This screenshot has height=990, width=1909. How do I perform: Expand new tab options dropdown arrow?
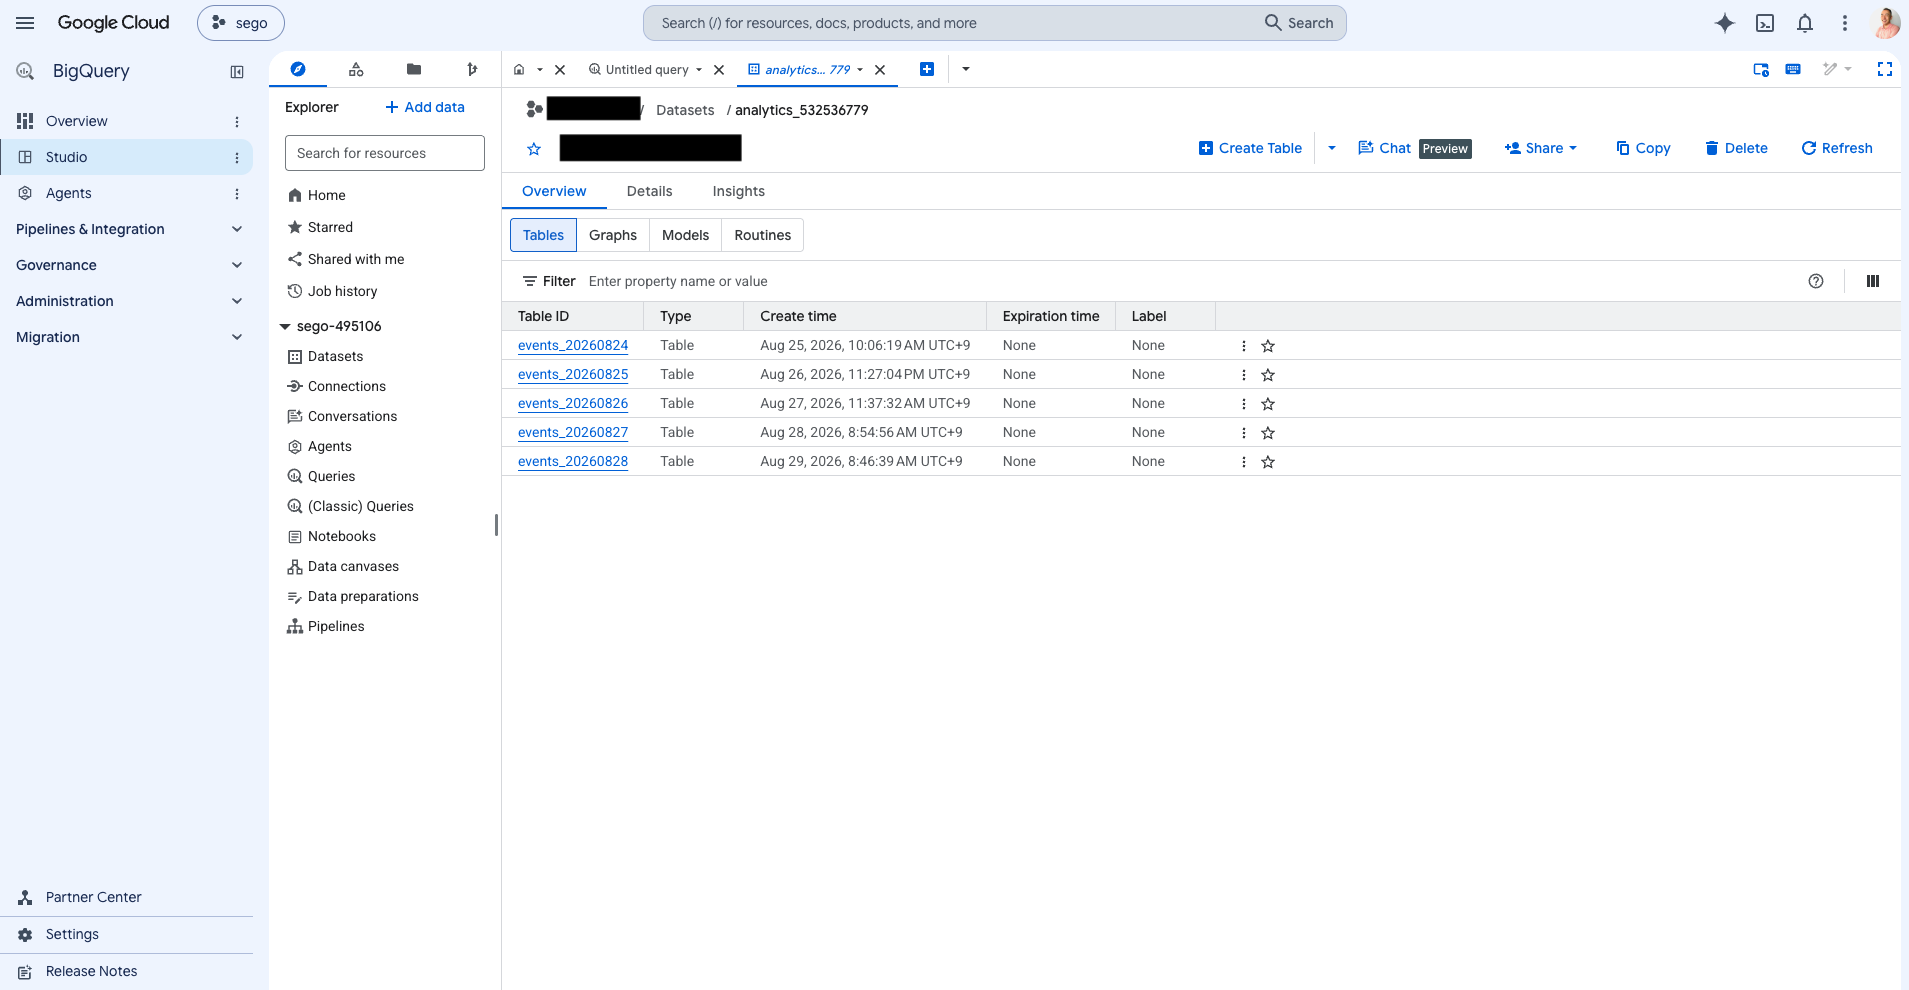pos(966,69)
